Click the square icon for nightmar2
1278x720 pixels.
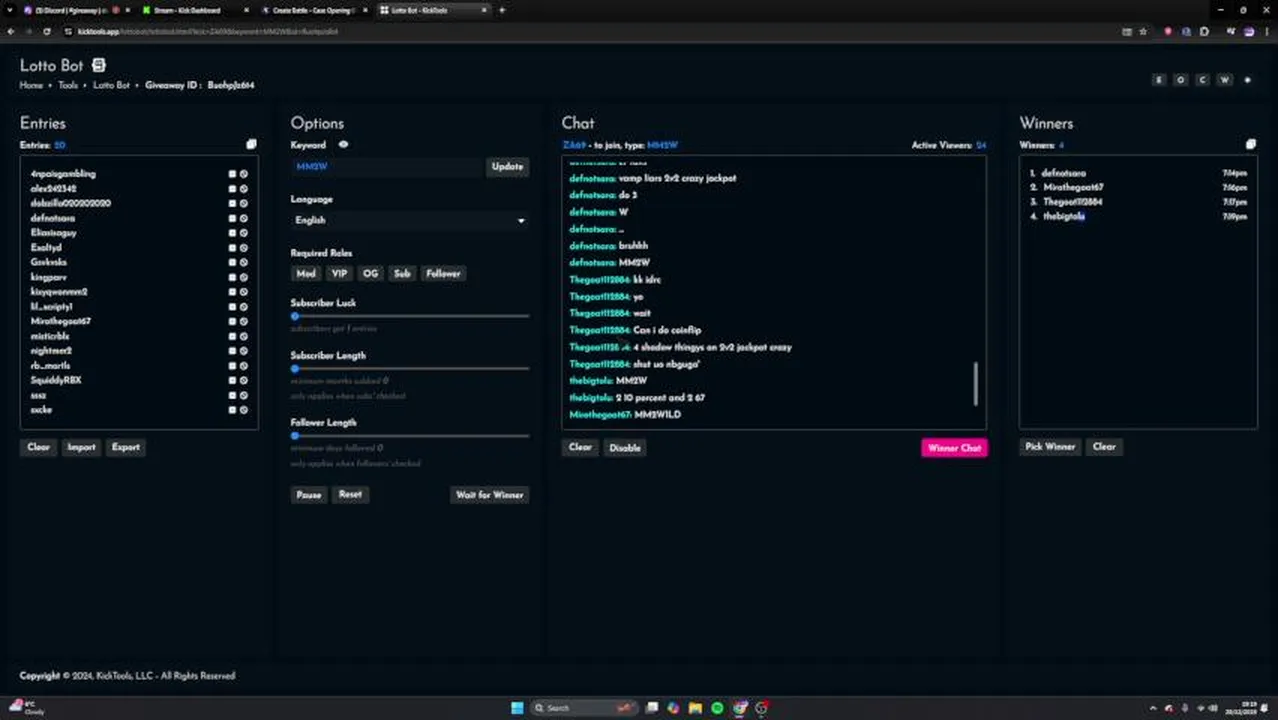coord(232,351)
